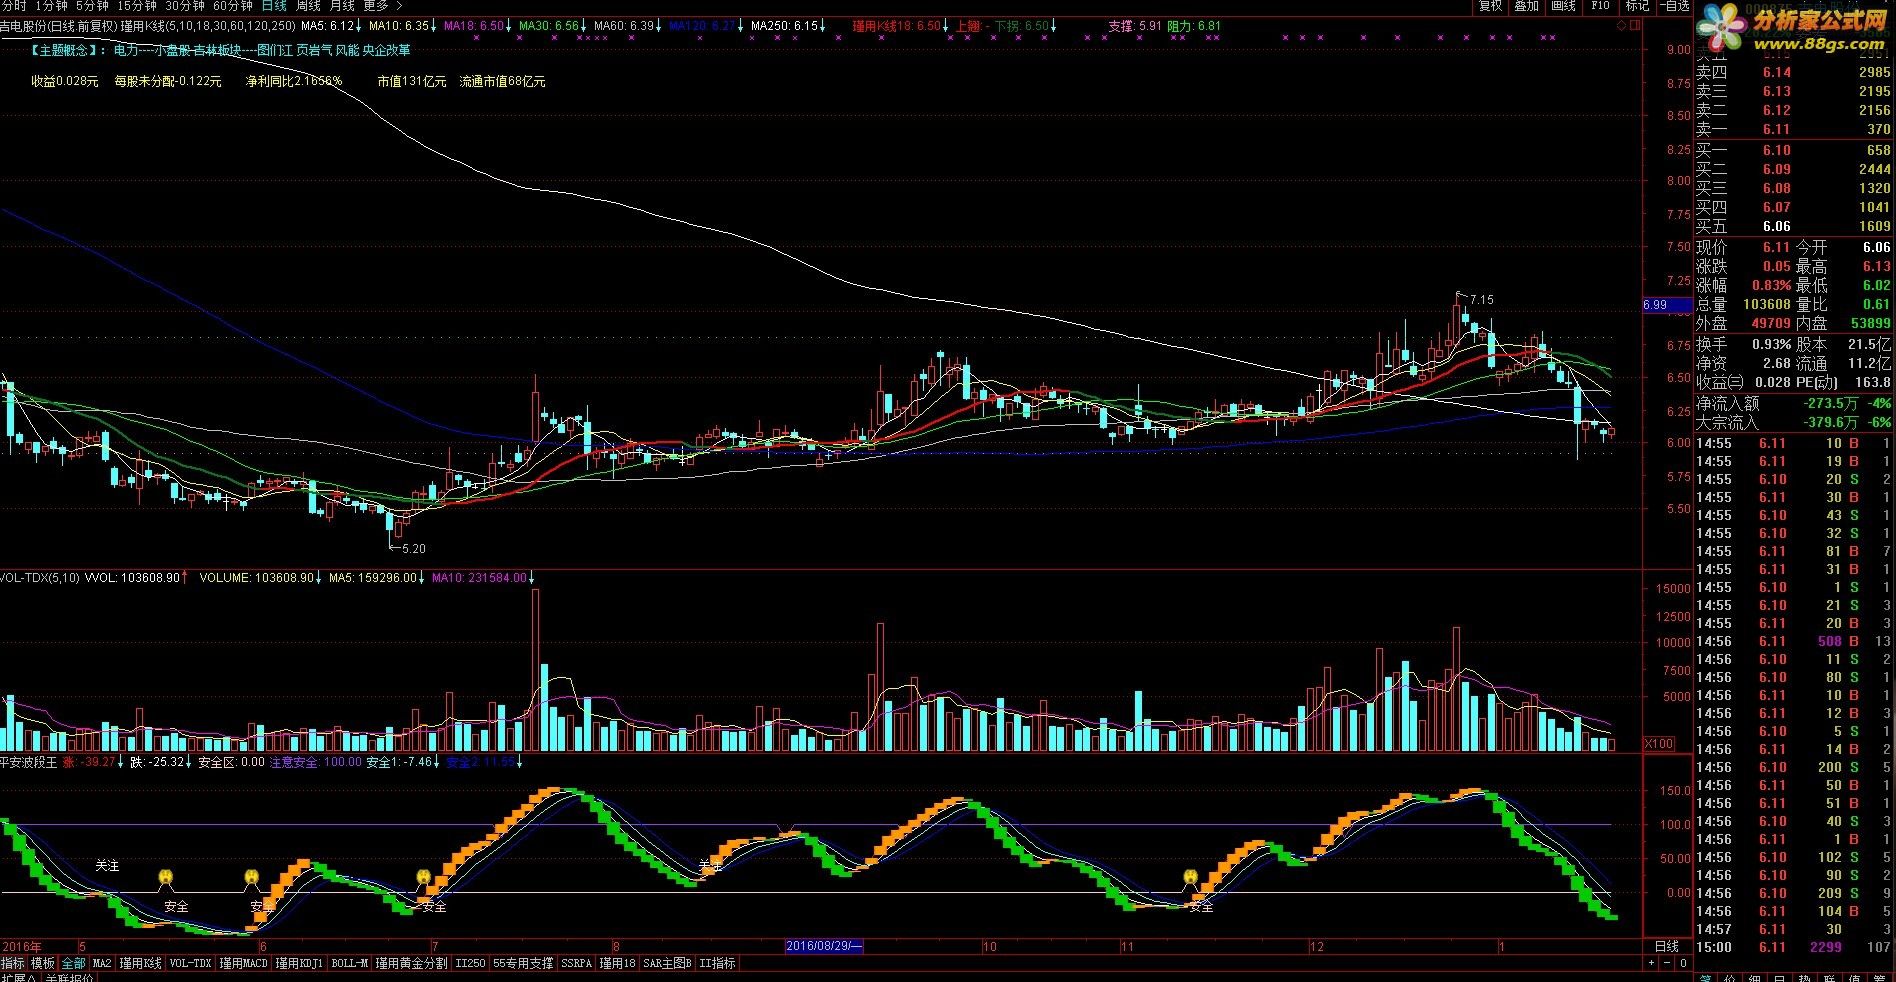Switch to 1分钟 period
The height and width of the screenshot is (982, 1896).
(50, 6)
